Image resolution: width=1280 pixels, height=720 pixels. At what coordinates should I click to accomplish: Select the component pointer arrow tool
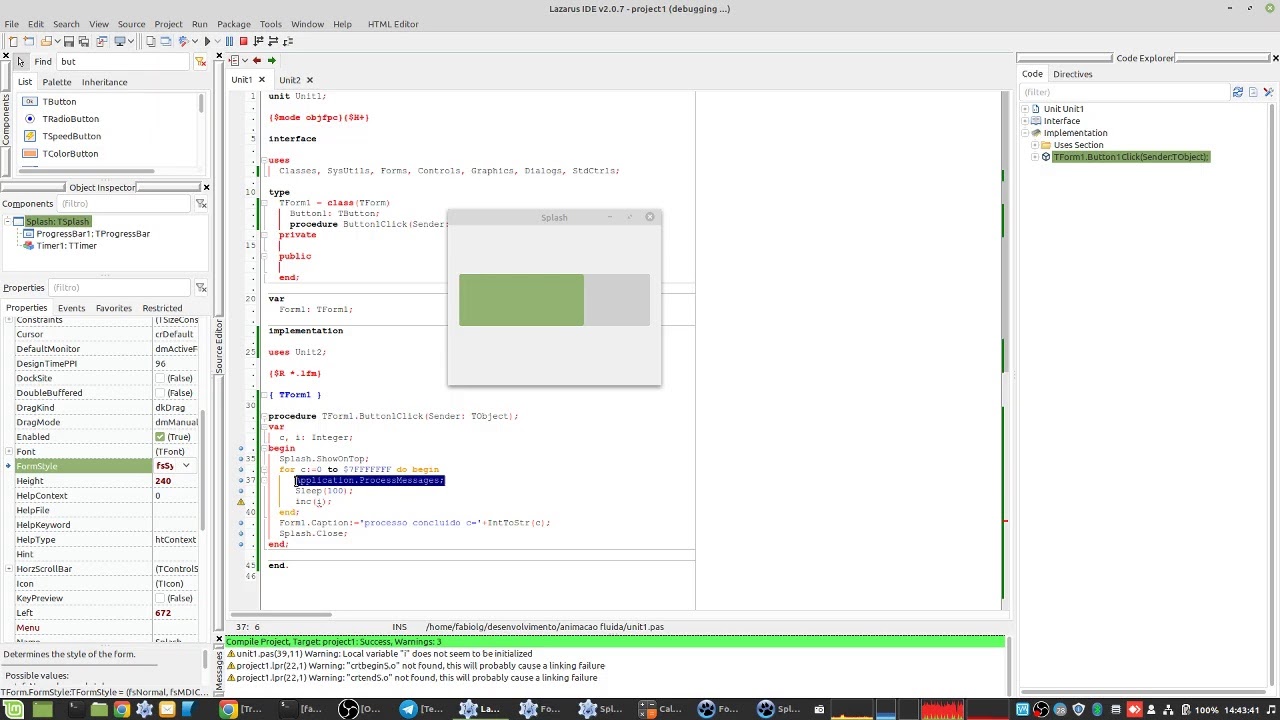(x=21, y=62)
